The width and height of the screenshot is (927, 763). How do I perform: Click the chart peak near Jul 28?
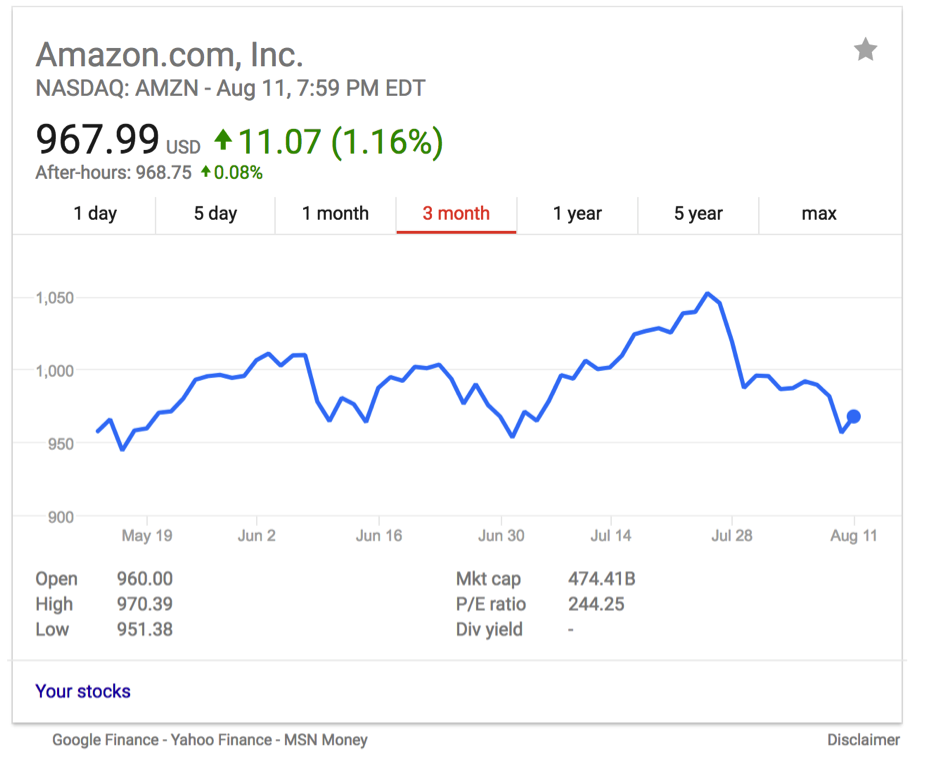pyautogui.click(x=707, y=293)
